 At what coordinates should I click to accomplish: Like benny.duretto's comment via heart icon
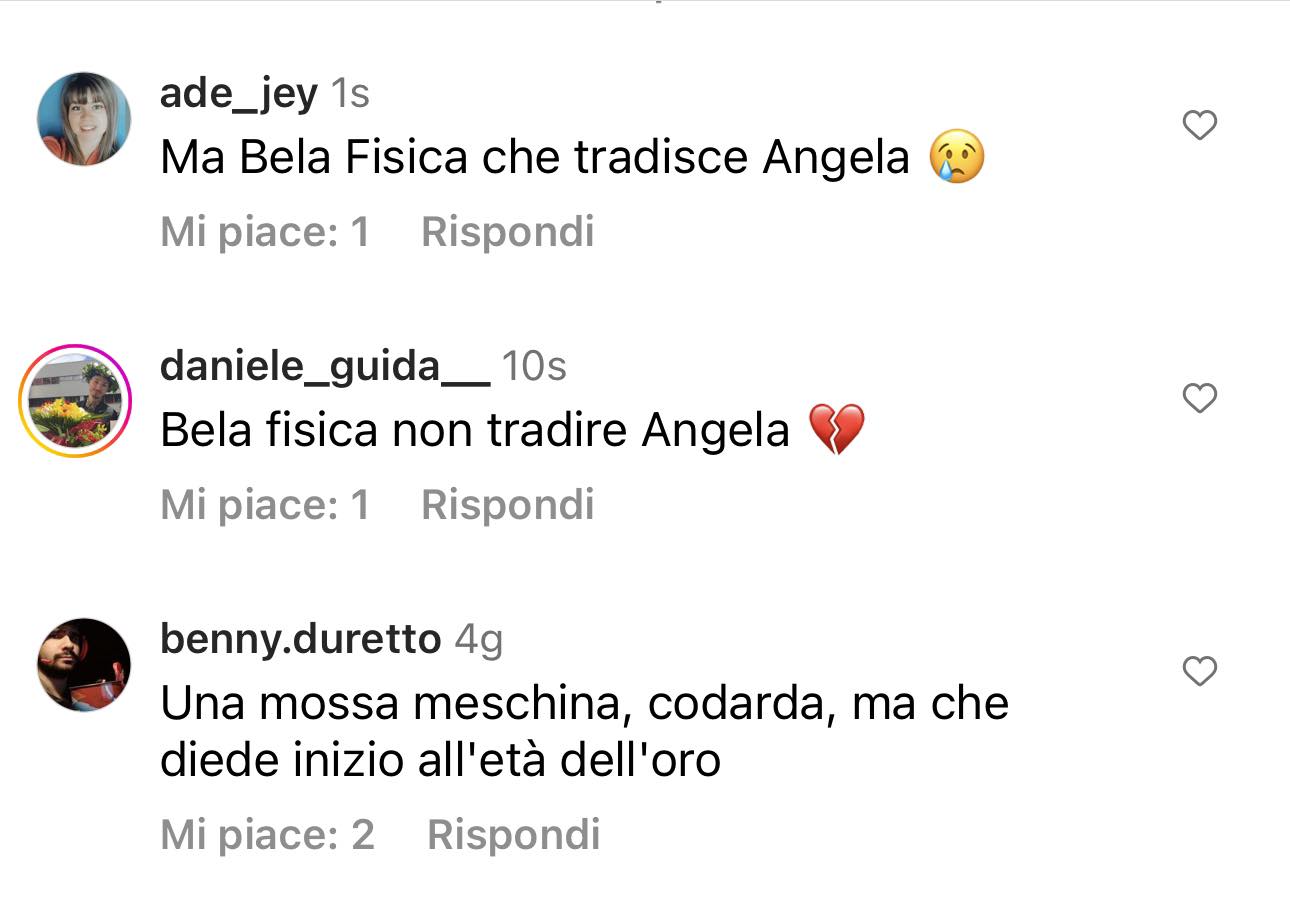click(1199, 671)
